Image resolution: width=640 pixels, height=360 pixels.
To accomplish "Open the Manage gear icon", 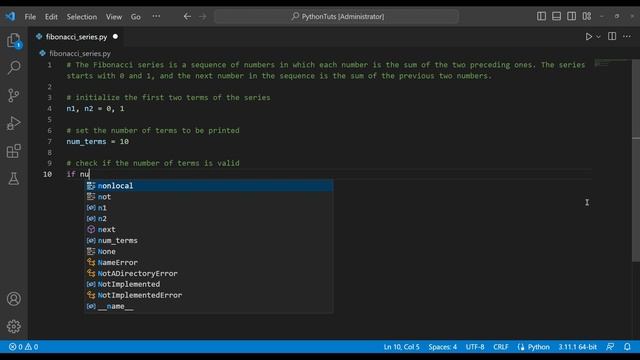I will pyautogui.click(x=14, y=326).
